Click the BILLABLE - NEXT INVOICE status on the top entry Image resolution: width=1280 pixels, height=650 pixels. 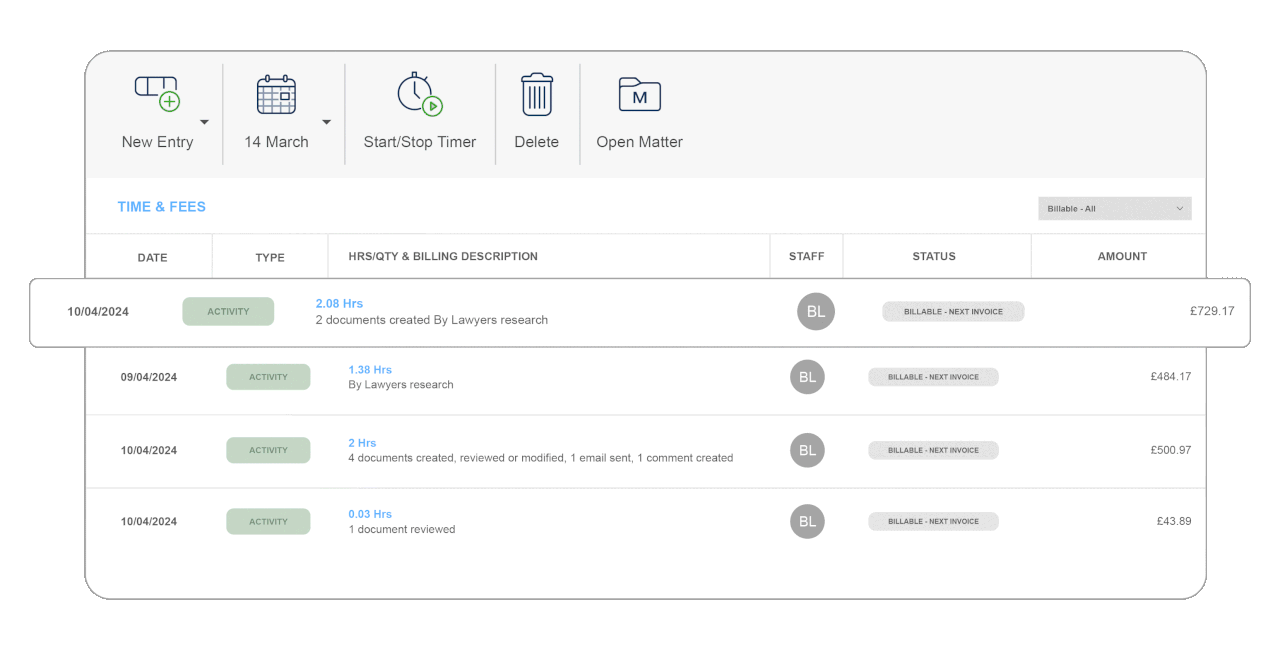coord(953,311)
